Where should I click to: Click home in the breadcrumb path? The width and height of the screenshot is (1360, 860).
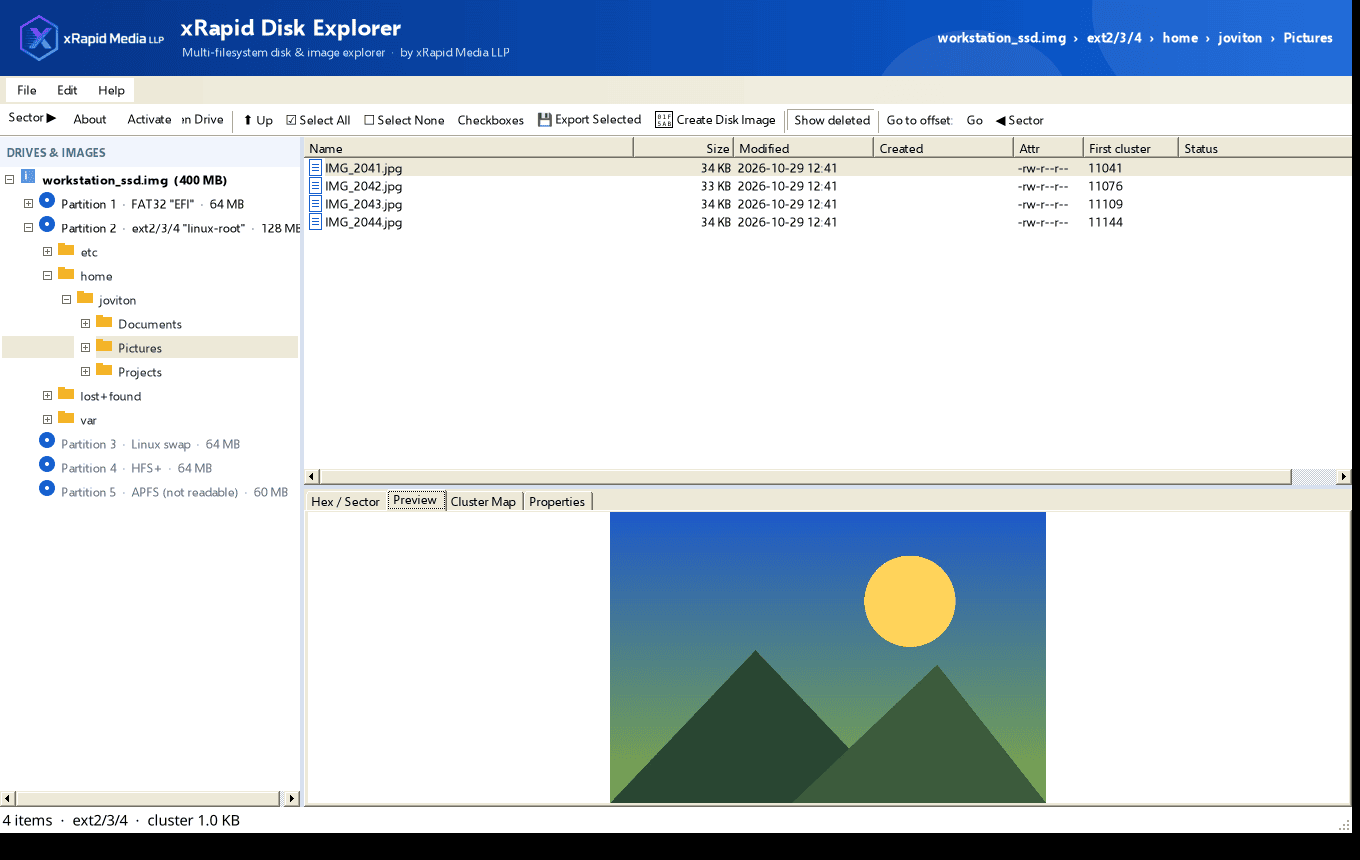pyautogui.click(x=1180, y=38)
